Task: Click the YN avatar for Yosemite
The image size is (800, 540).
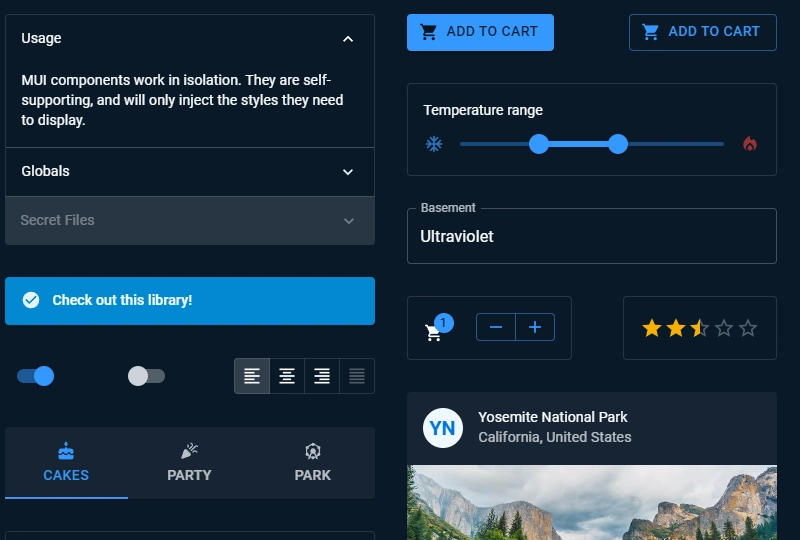Action: [442, 428]
